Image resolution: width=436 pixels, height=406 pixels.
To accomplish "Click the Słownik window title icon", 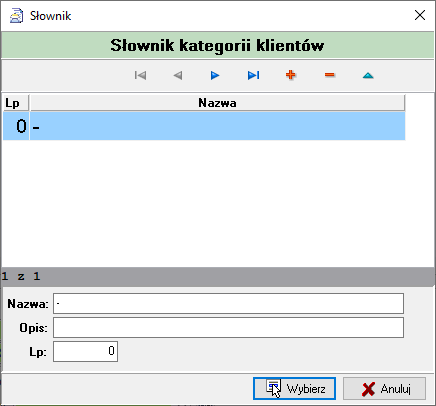I will [x=16, y=16].
